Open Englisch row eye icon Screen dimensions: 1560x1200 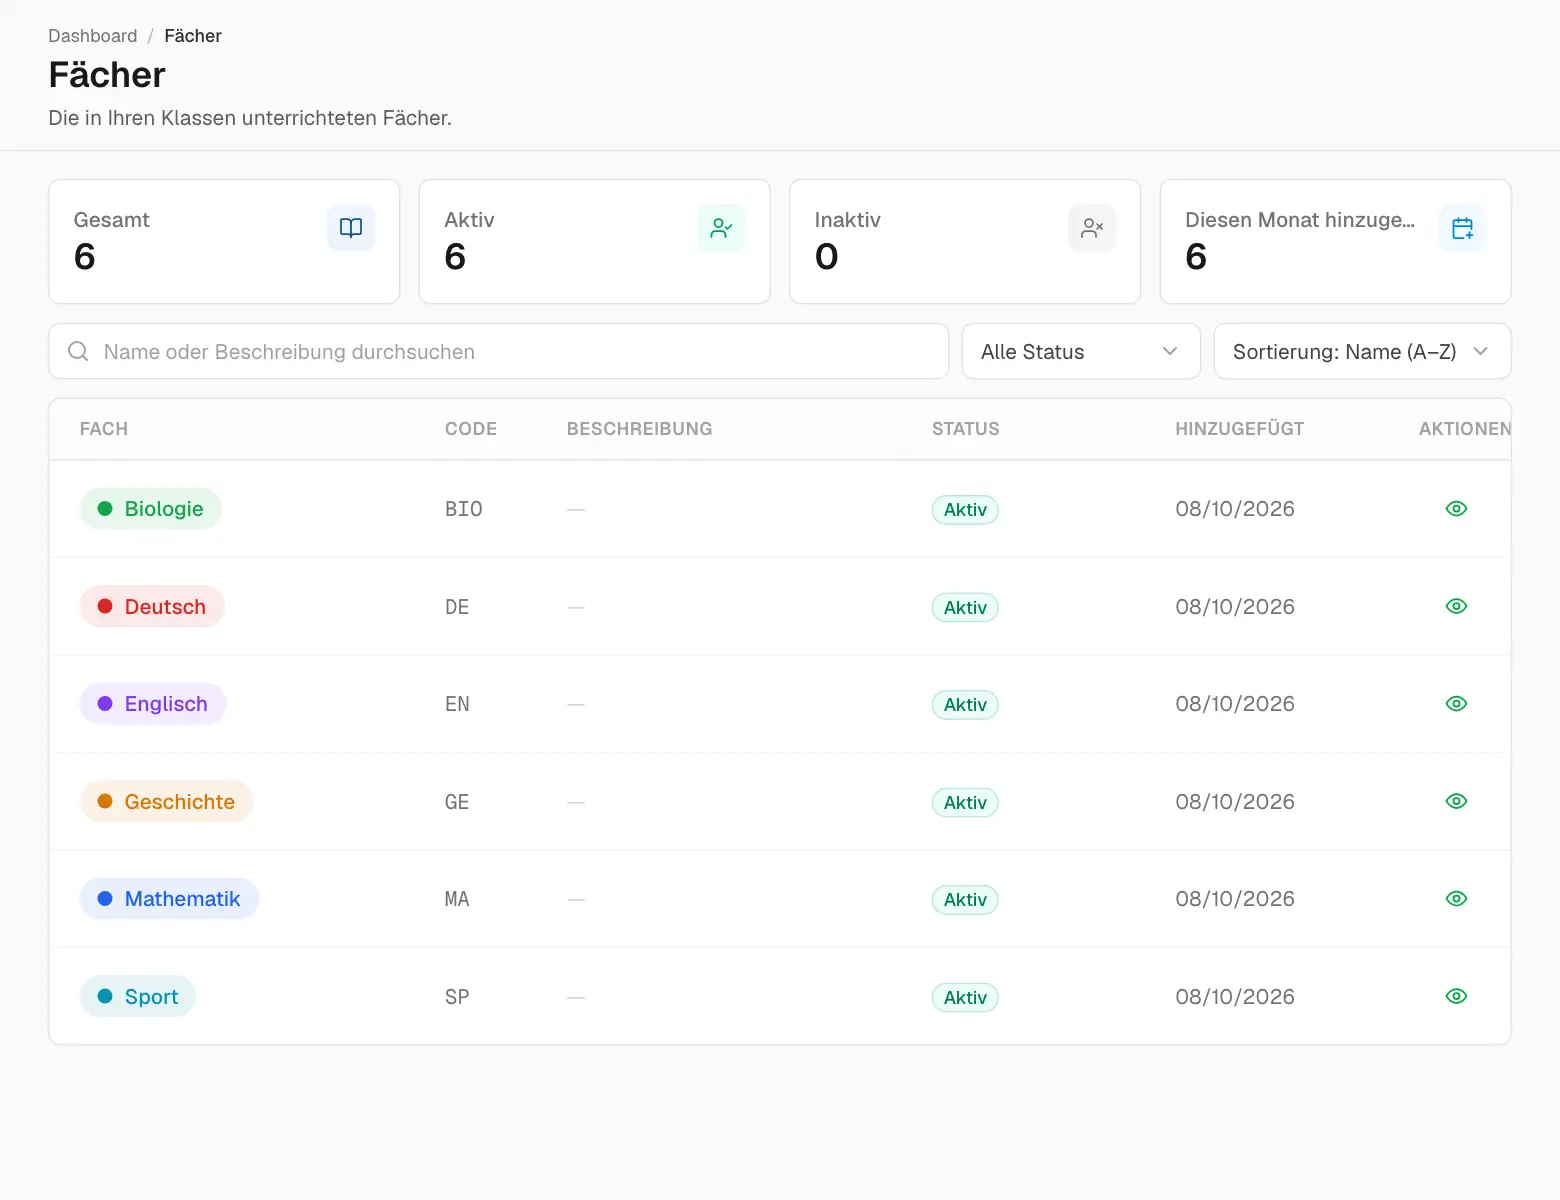[x=1456, y=704]
